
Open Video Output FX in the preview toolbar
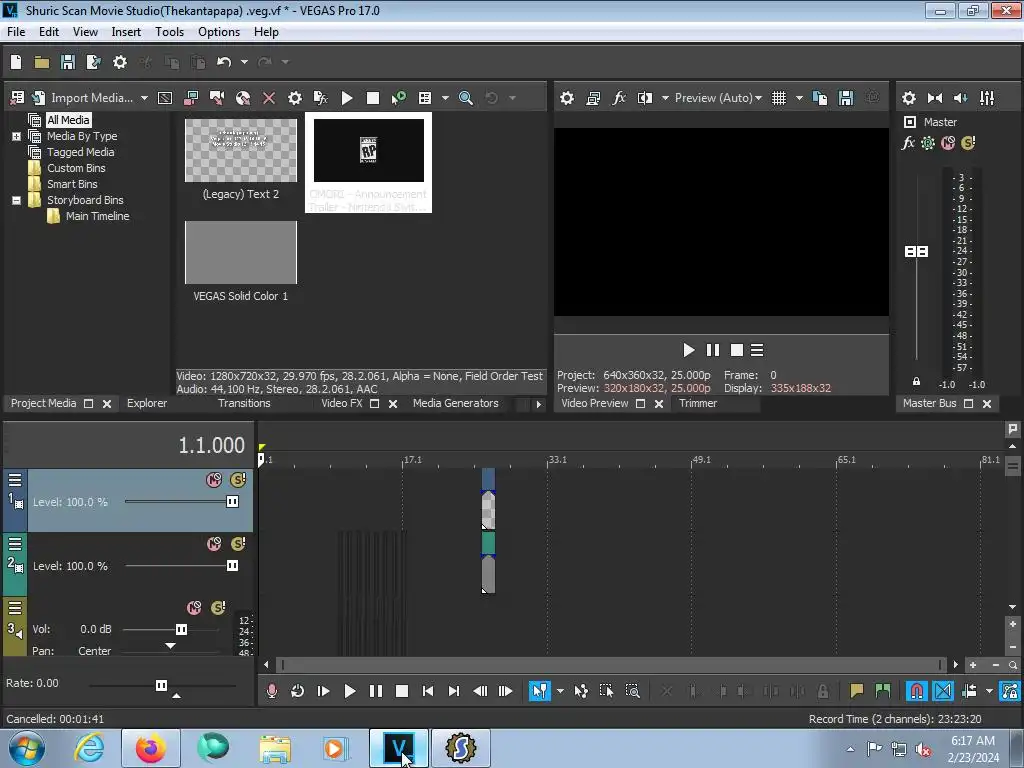tap(618, 98)
